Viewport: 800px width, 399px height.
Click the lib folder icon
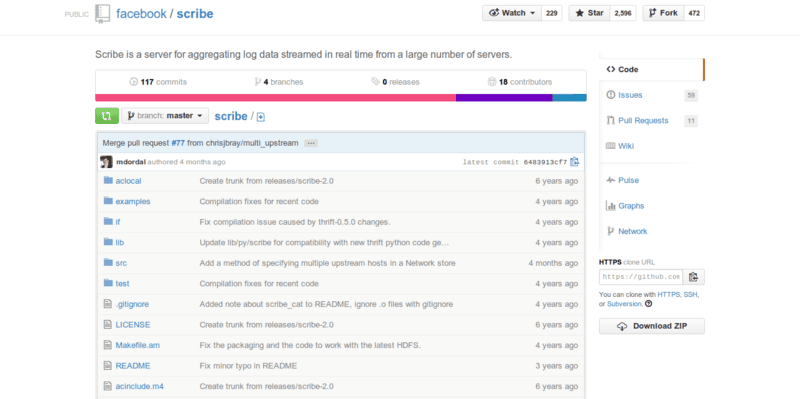[108, 242]
